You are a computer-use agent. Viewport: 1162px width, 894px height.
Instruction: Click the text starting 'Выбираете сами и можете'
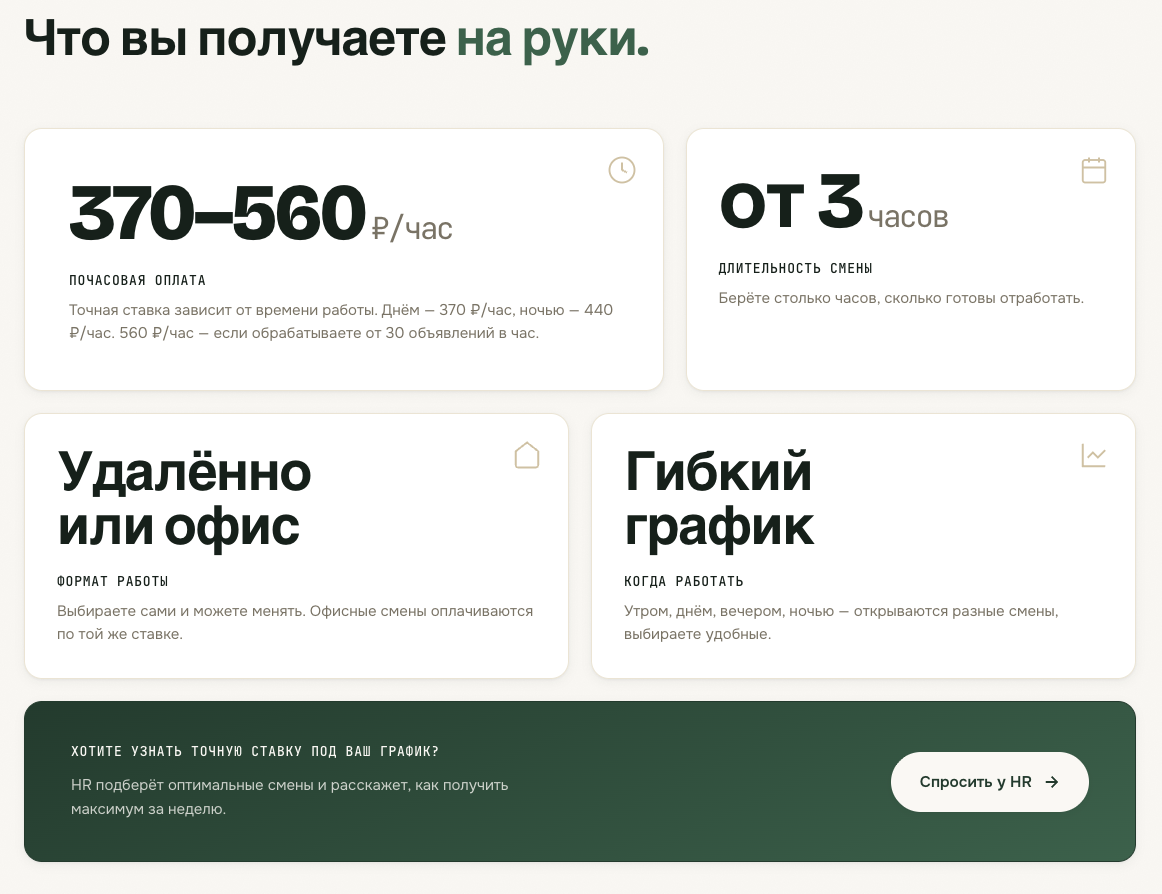[295, 622]
